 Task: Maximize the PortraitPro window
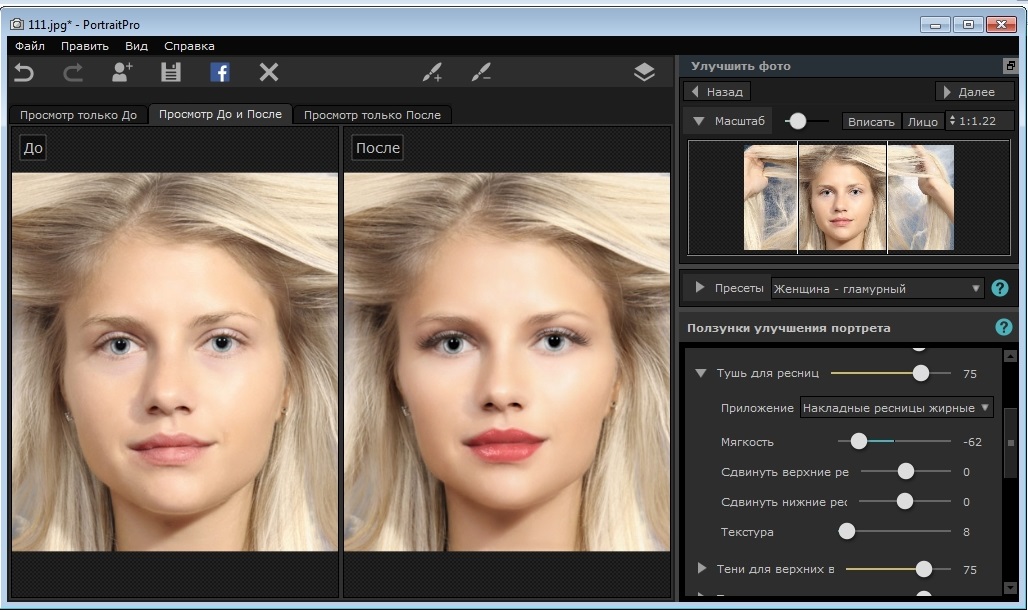click(x=968, y=25)
